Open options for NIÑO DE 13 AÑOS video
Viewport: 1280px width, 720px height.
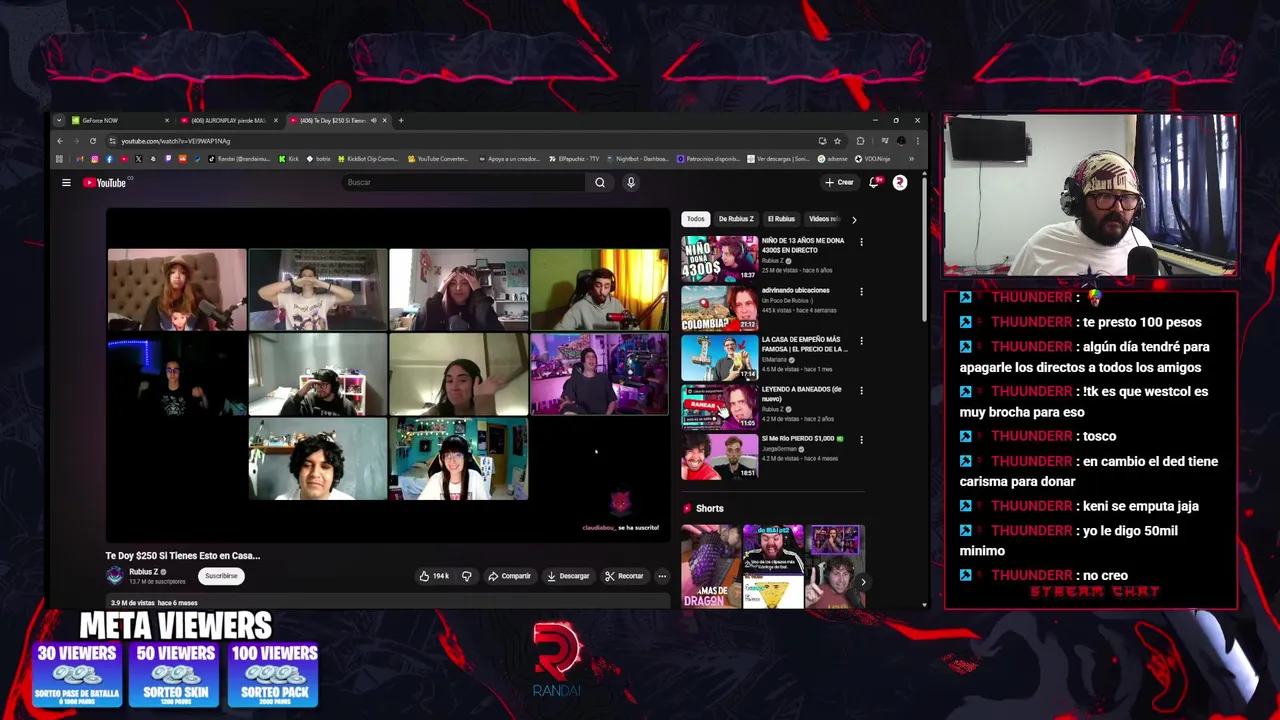(x=861, y=241)
